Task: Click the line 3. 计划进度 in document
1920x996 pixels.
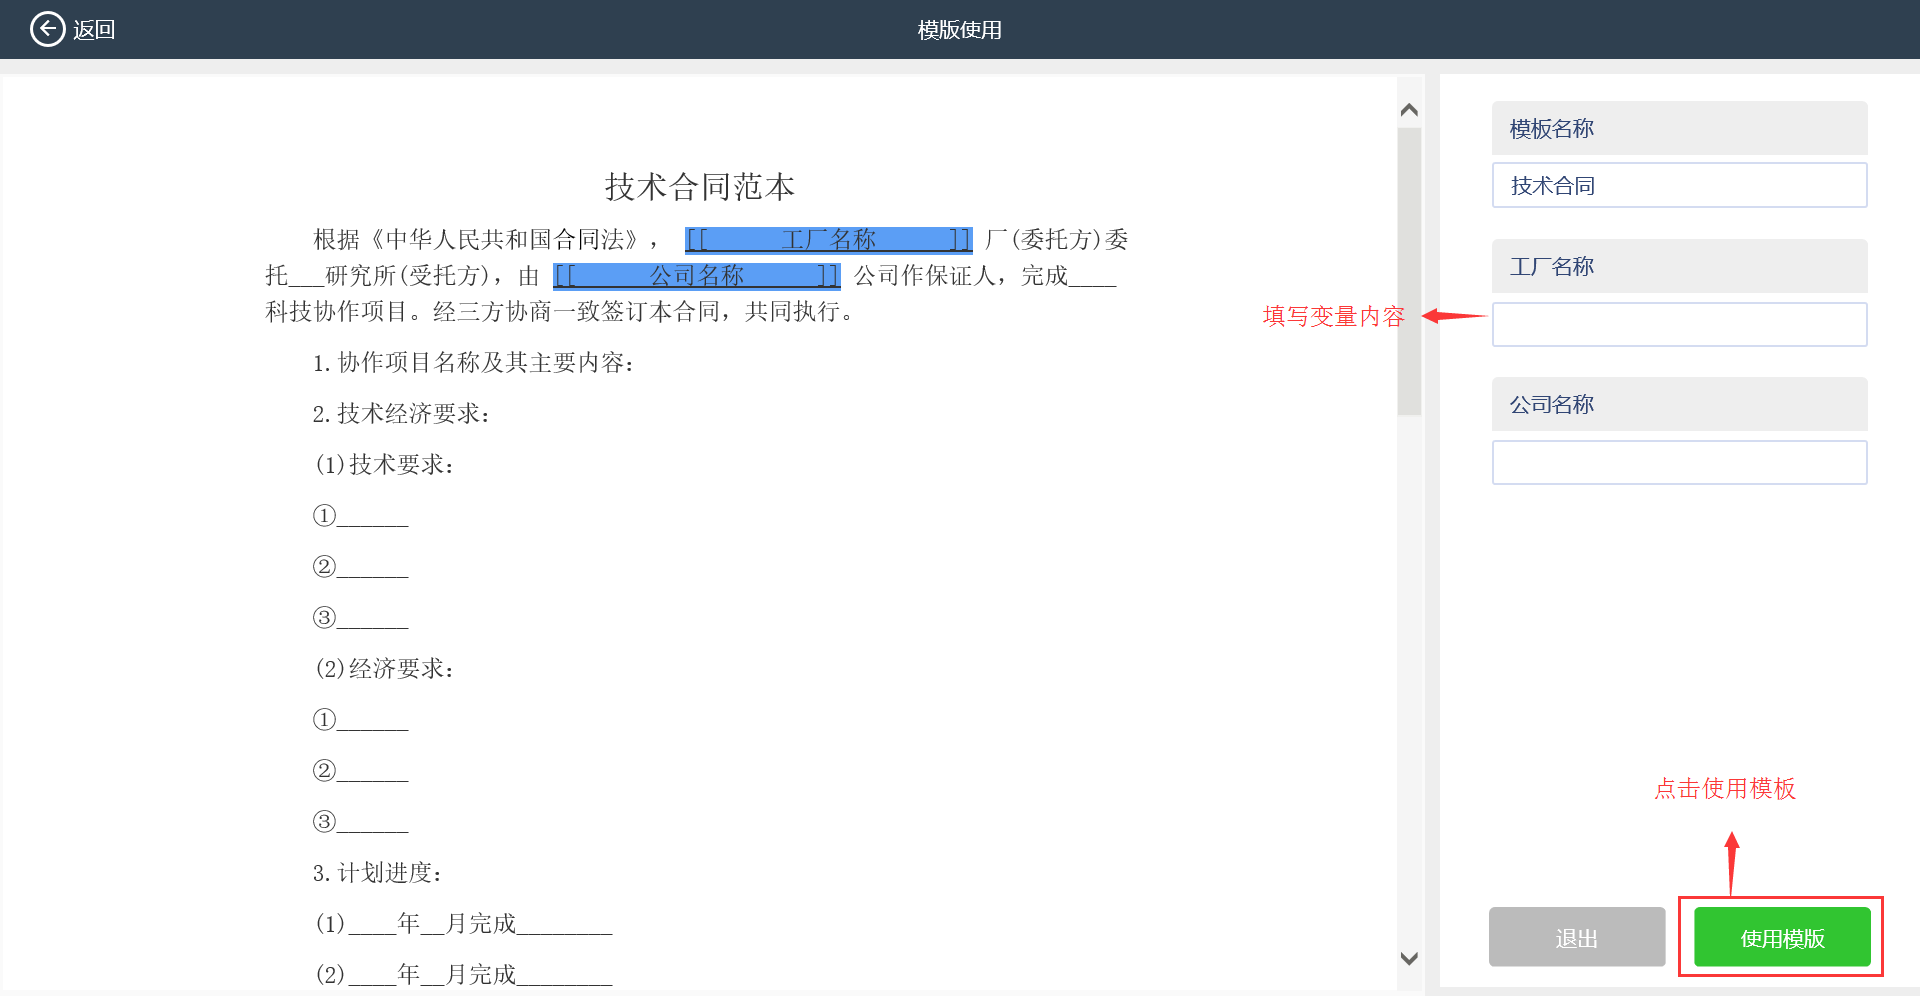Action: point(377,873)
